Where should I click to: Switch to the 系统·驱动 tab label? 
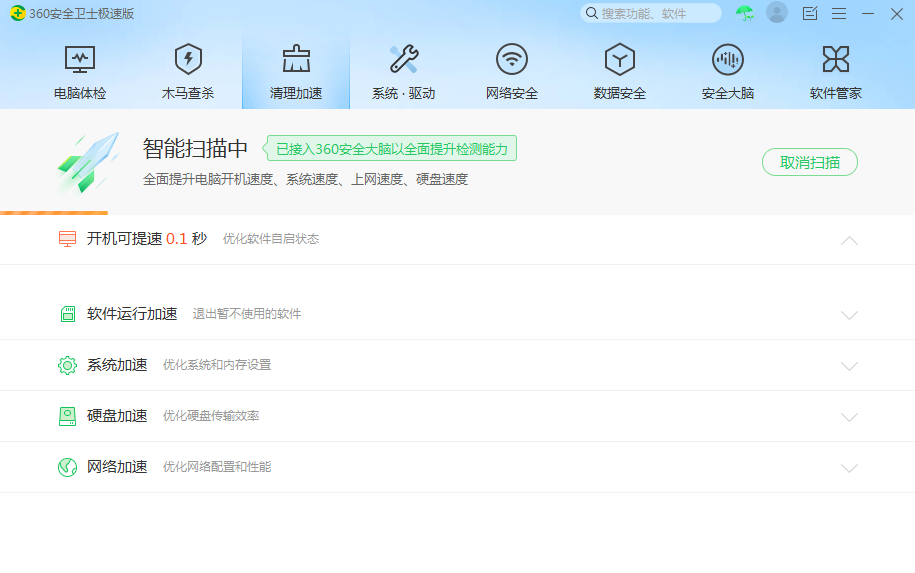(404, 93)
